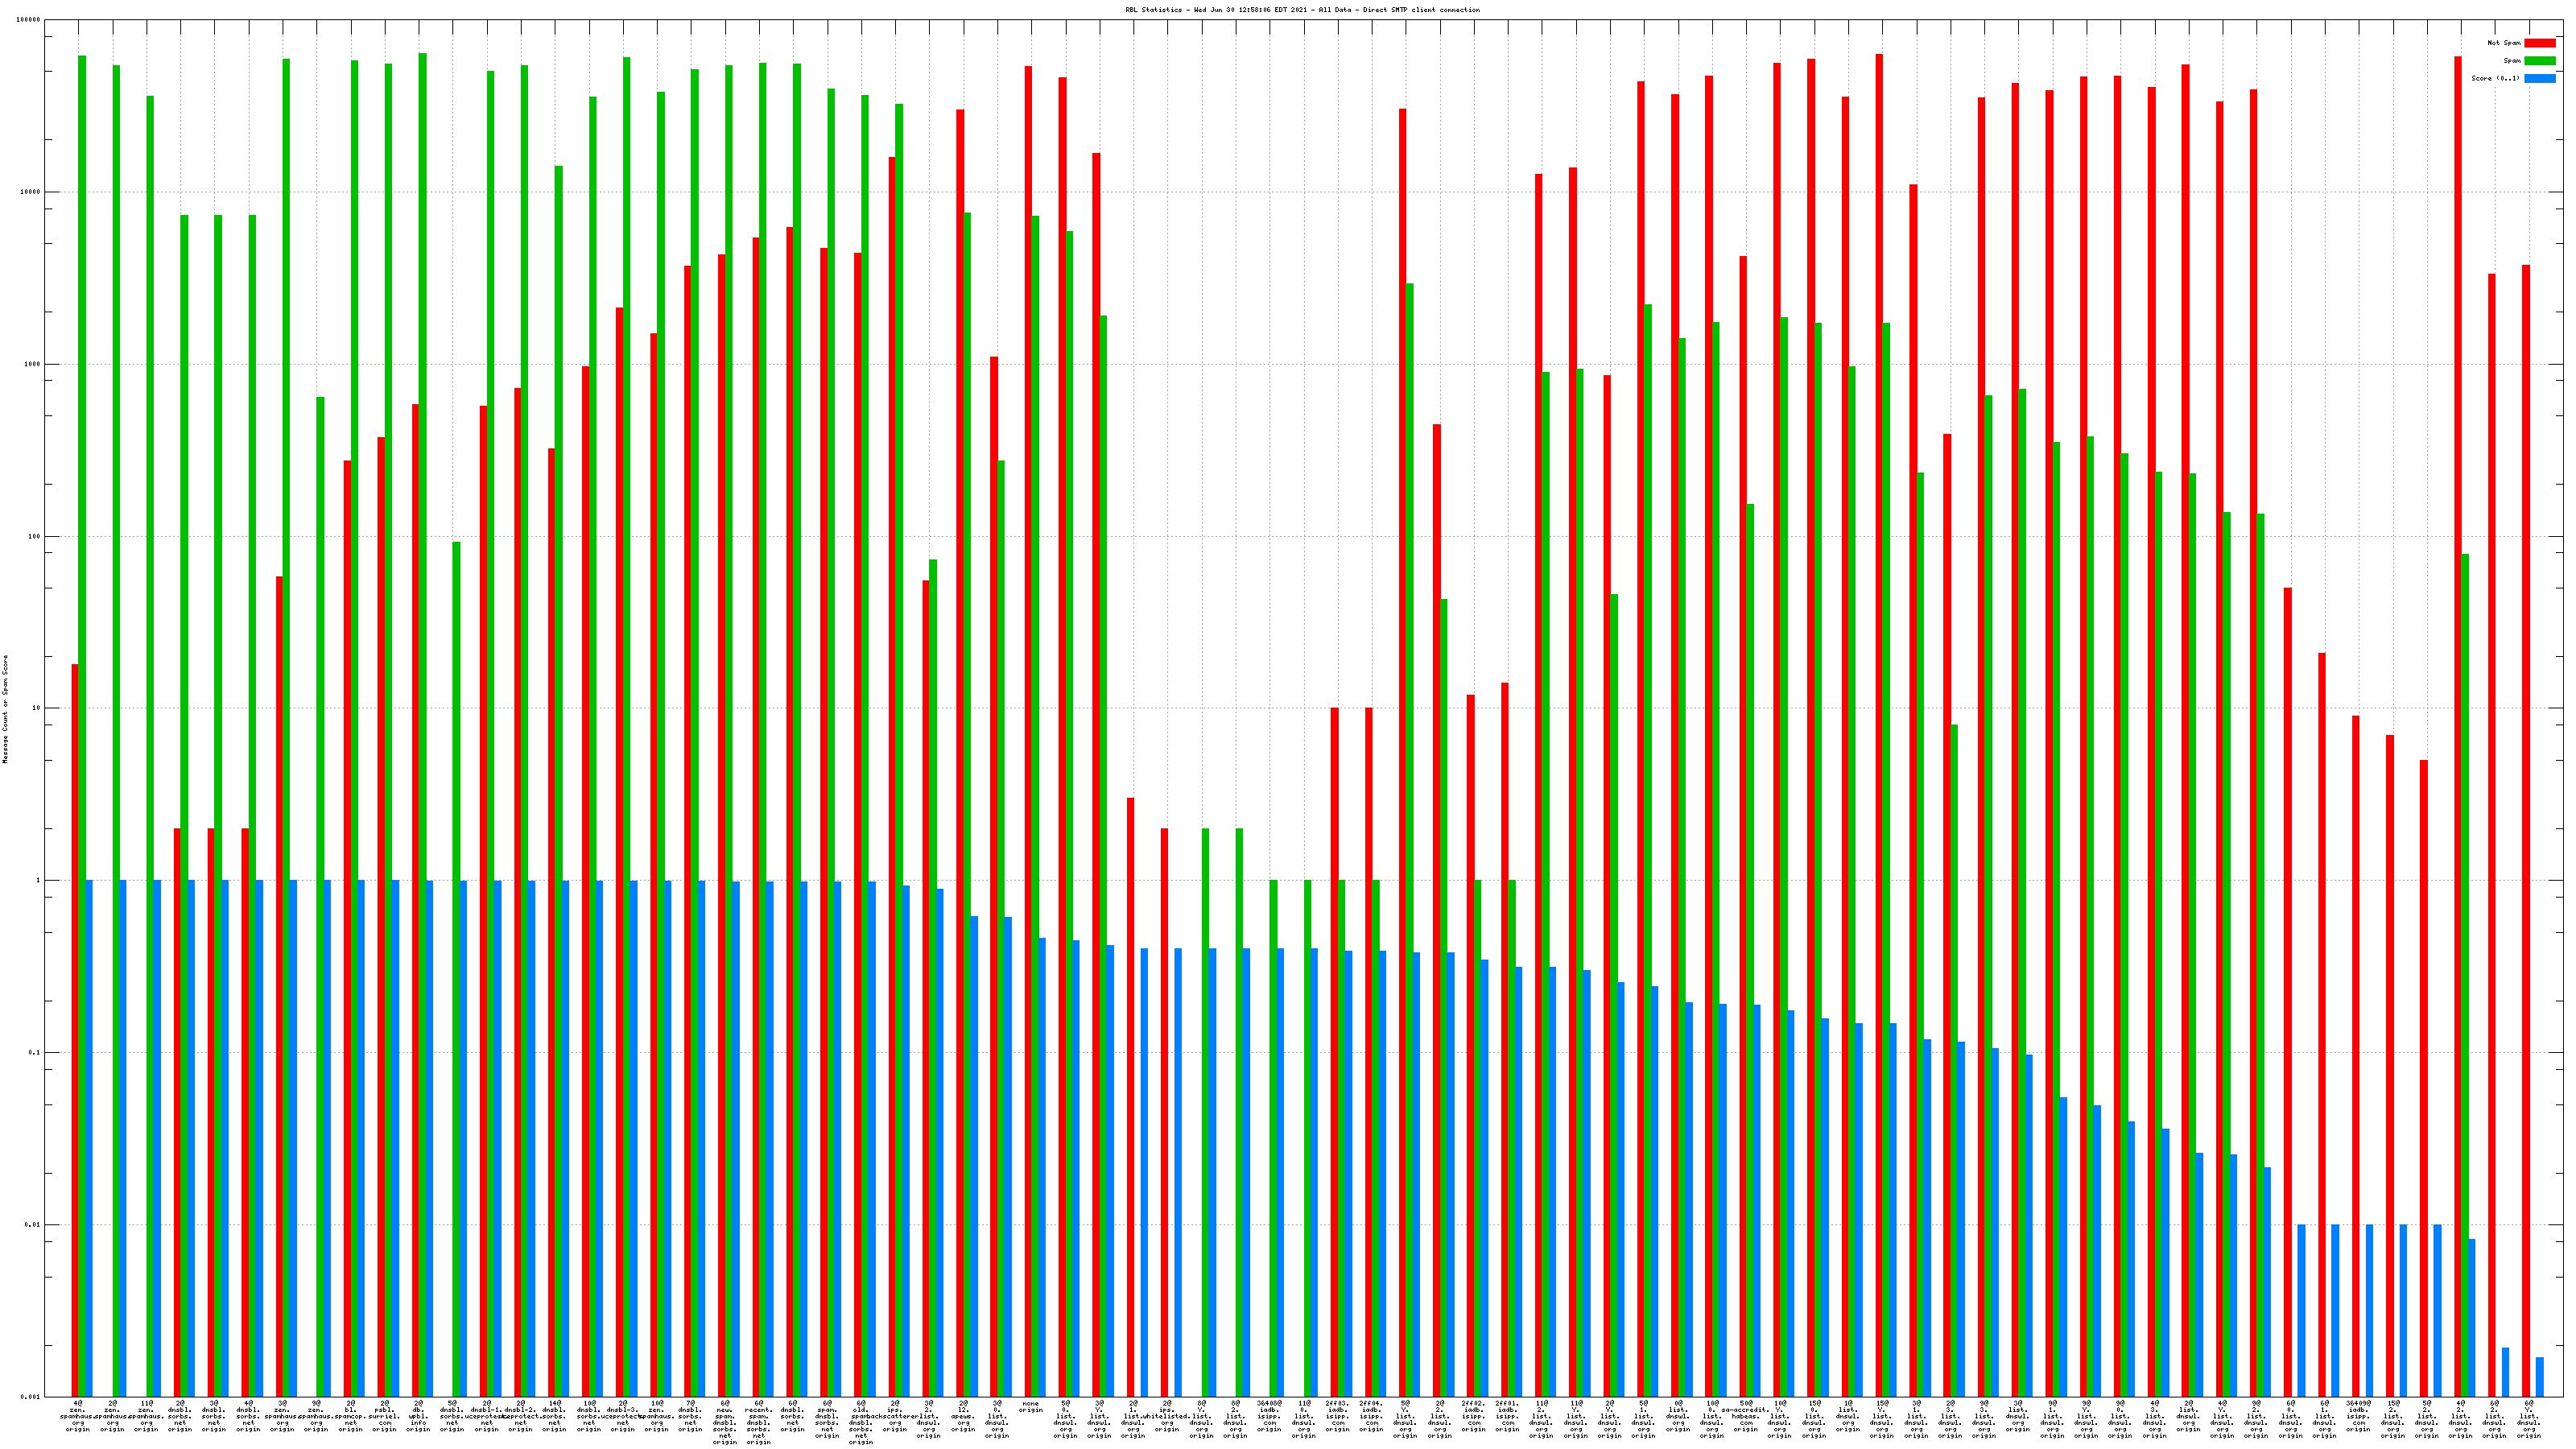Click the 0.01 y-axis tick label

coord(33,1225)
